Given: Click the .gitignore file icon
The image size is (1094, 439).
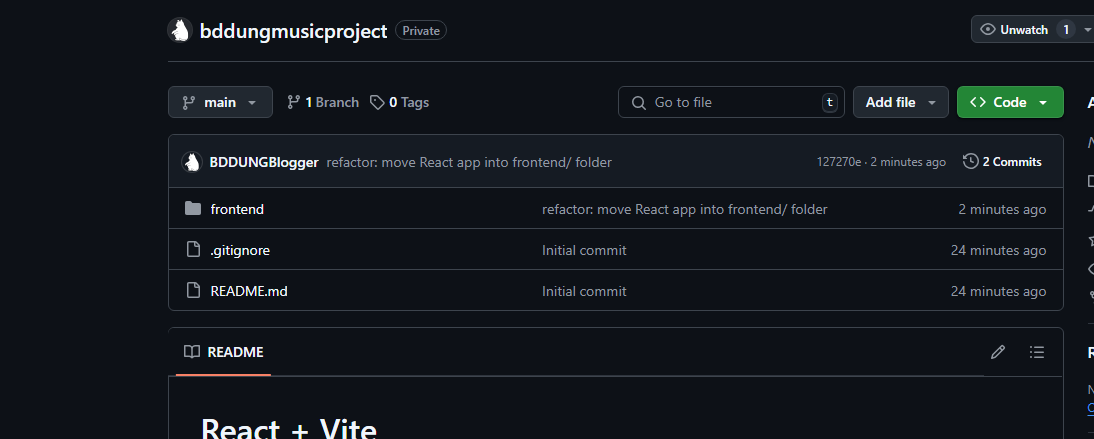Looking at the screenshot, I should click(193, 250).
